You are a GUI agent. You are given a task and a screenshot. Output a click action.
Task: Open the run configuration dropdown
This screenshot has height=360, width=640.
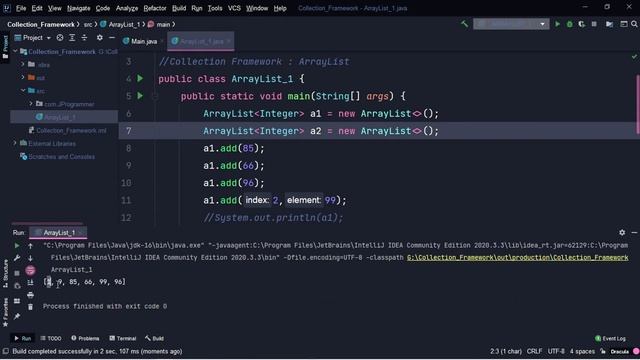tap(511, 24)
